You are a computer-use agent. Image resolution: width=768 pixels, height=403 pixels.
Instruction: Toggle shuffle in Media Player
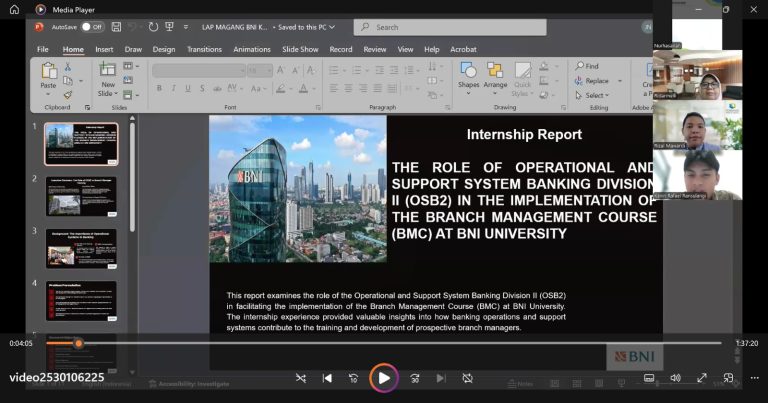point(301,378)
